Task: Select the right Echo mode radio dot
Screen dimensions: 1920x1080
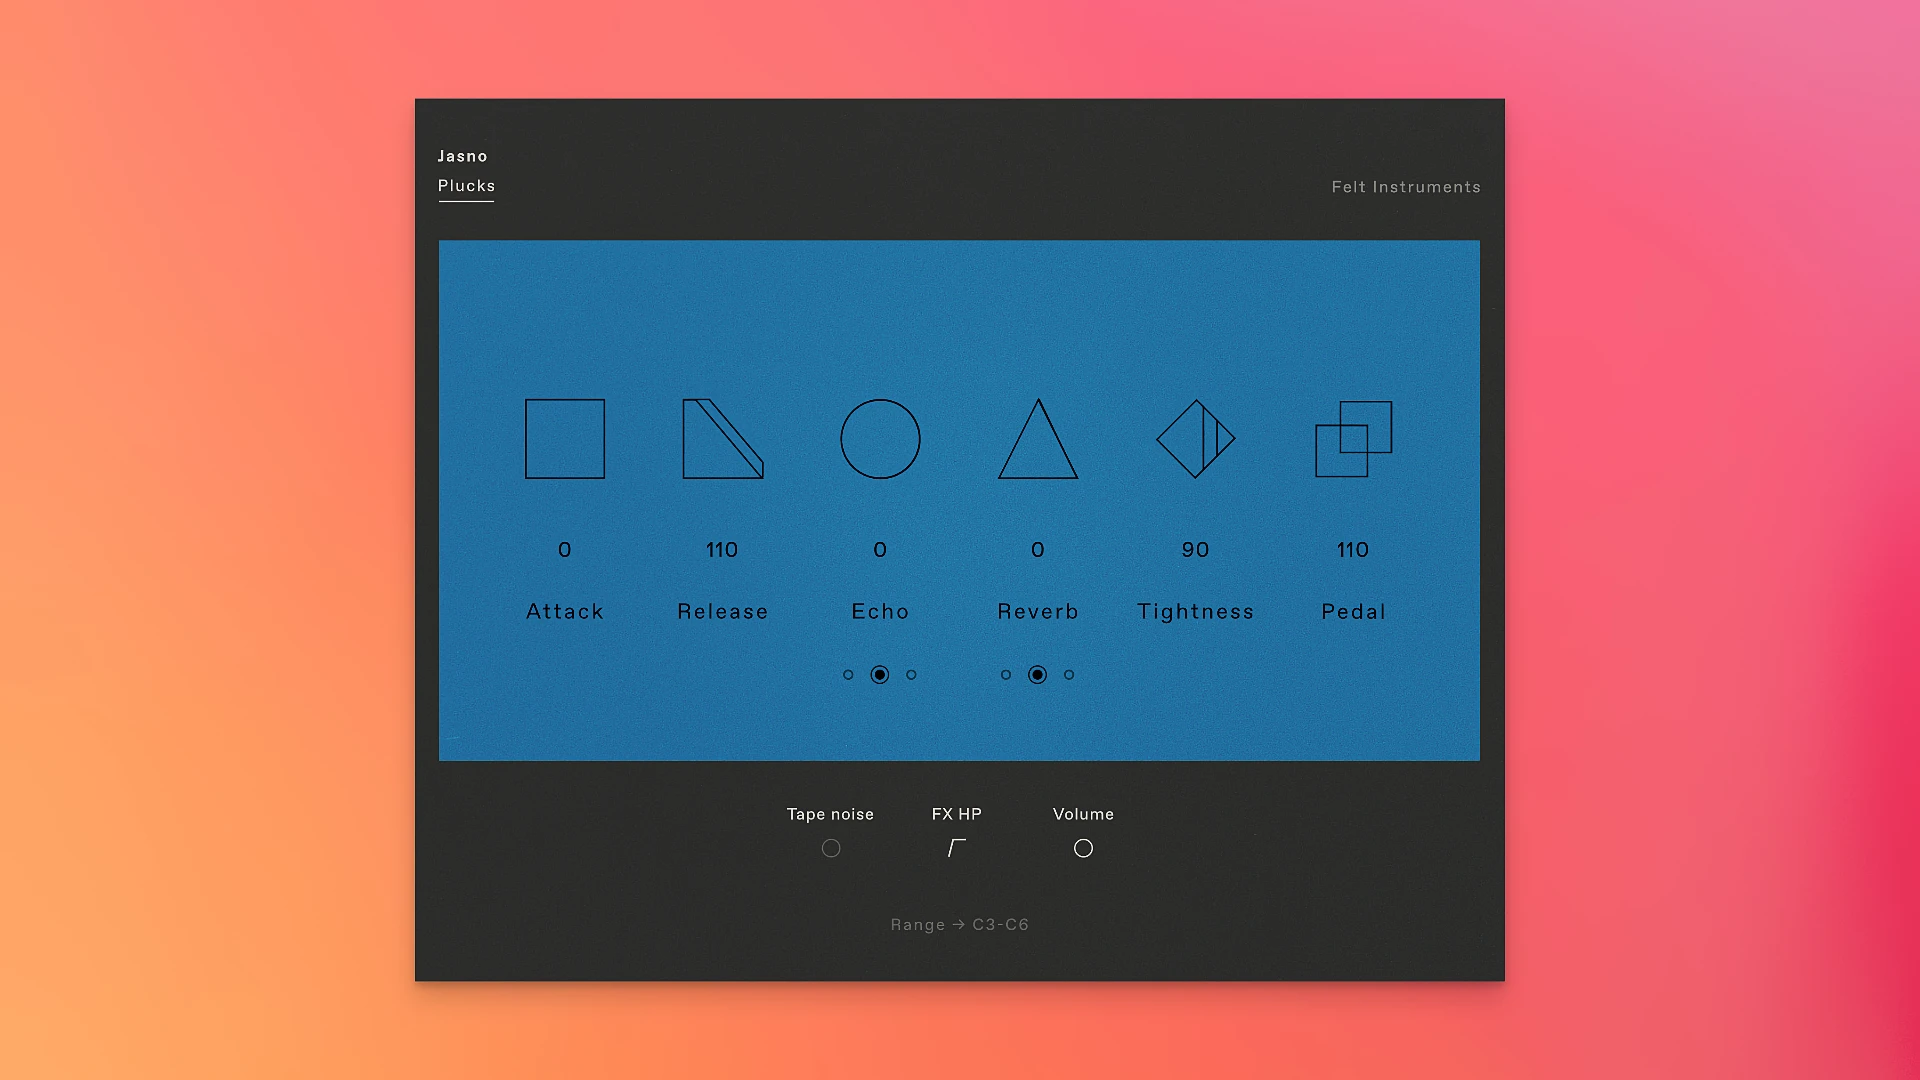Action: pos(911,675)
